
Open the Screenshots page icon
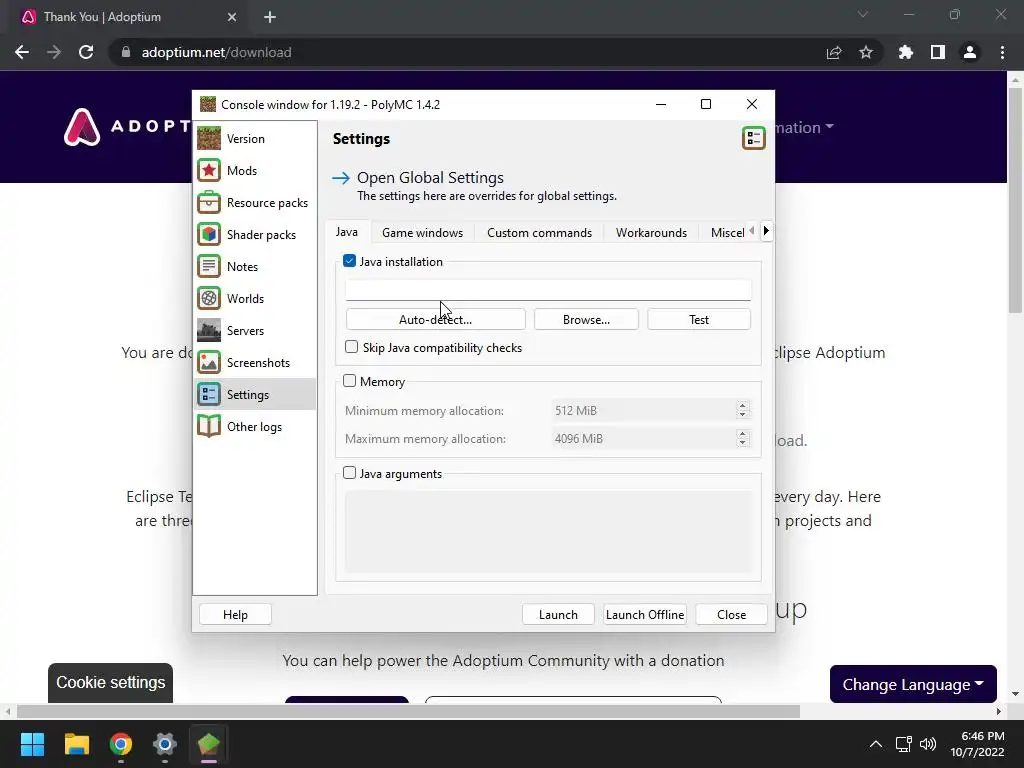click(209, 362)
